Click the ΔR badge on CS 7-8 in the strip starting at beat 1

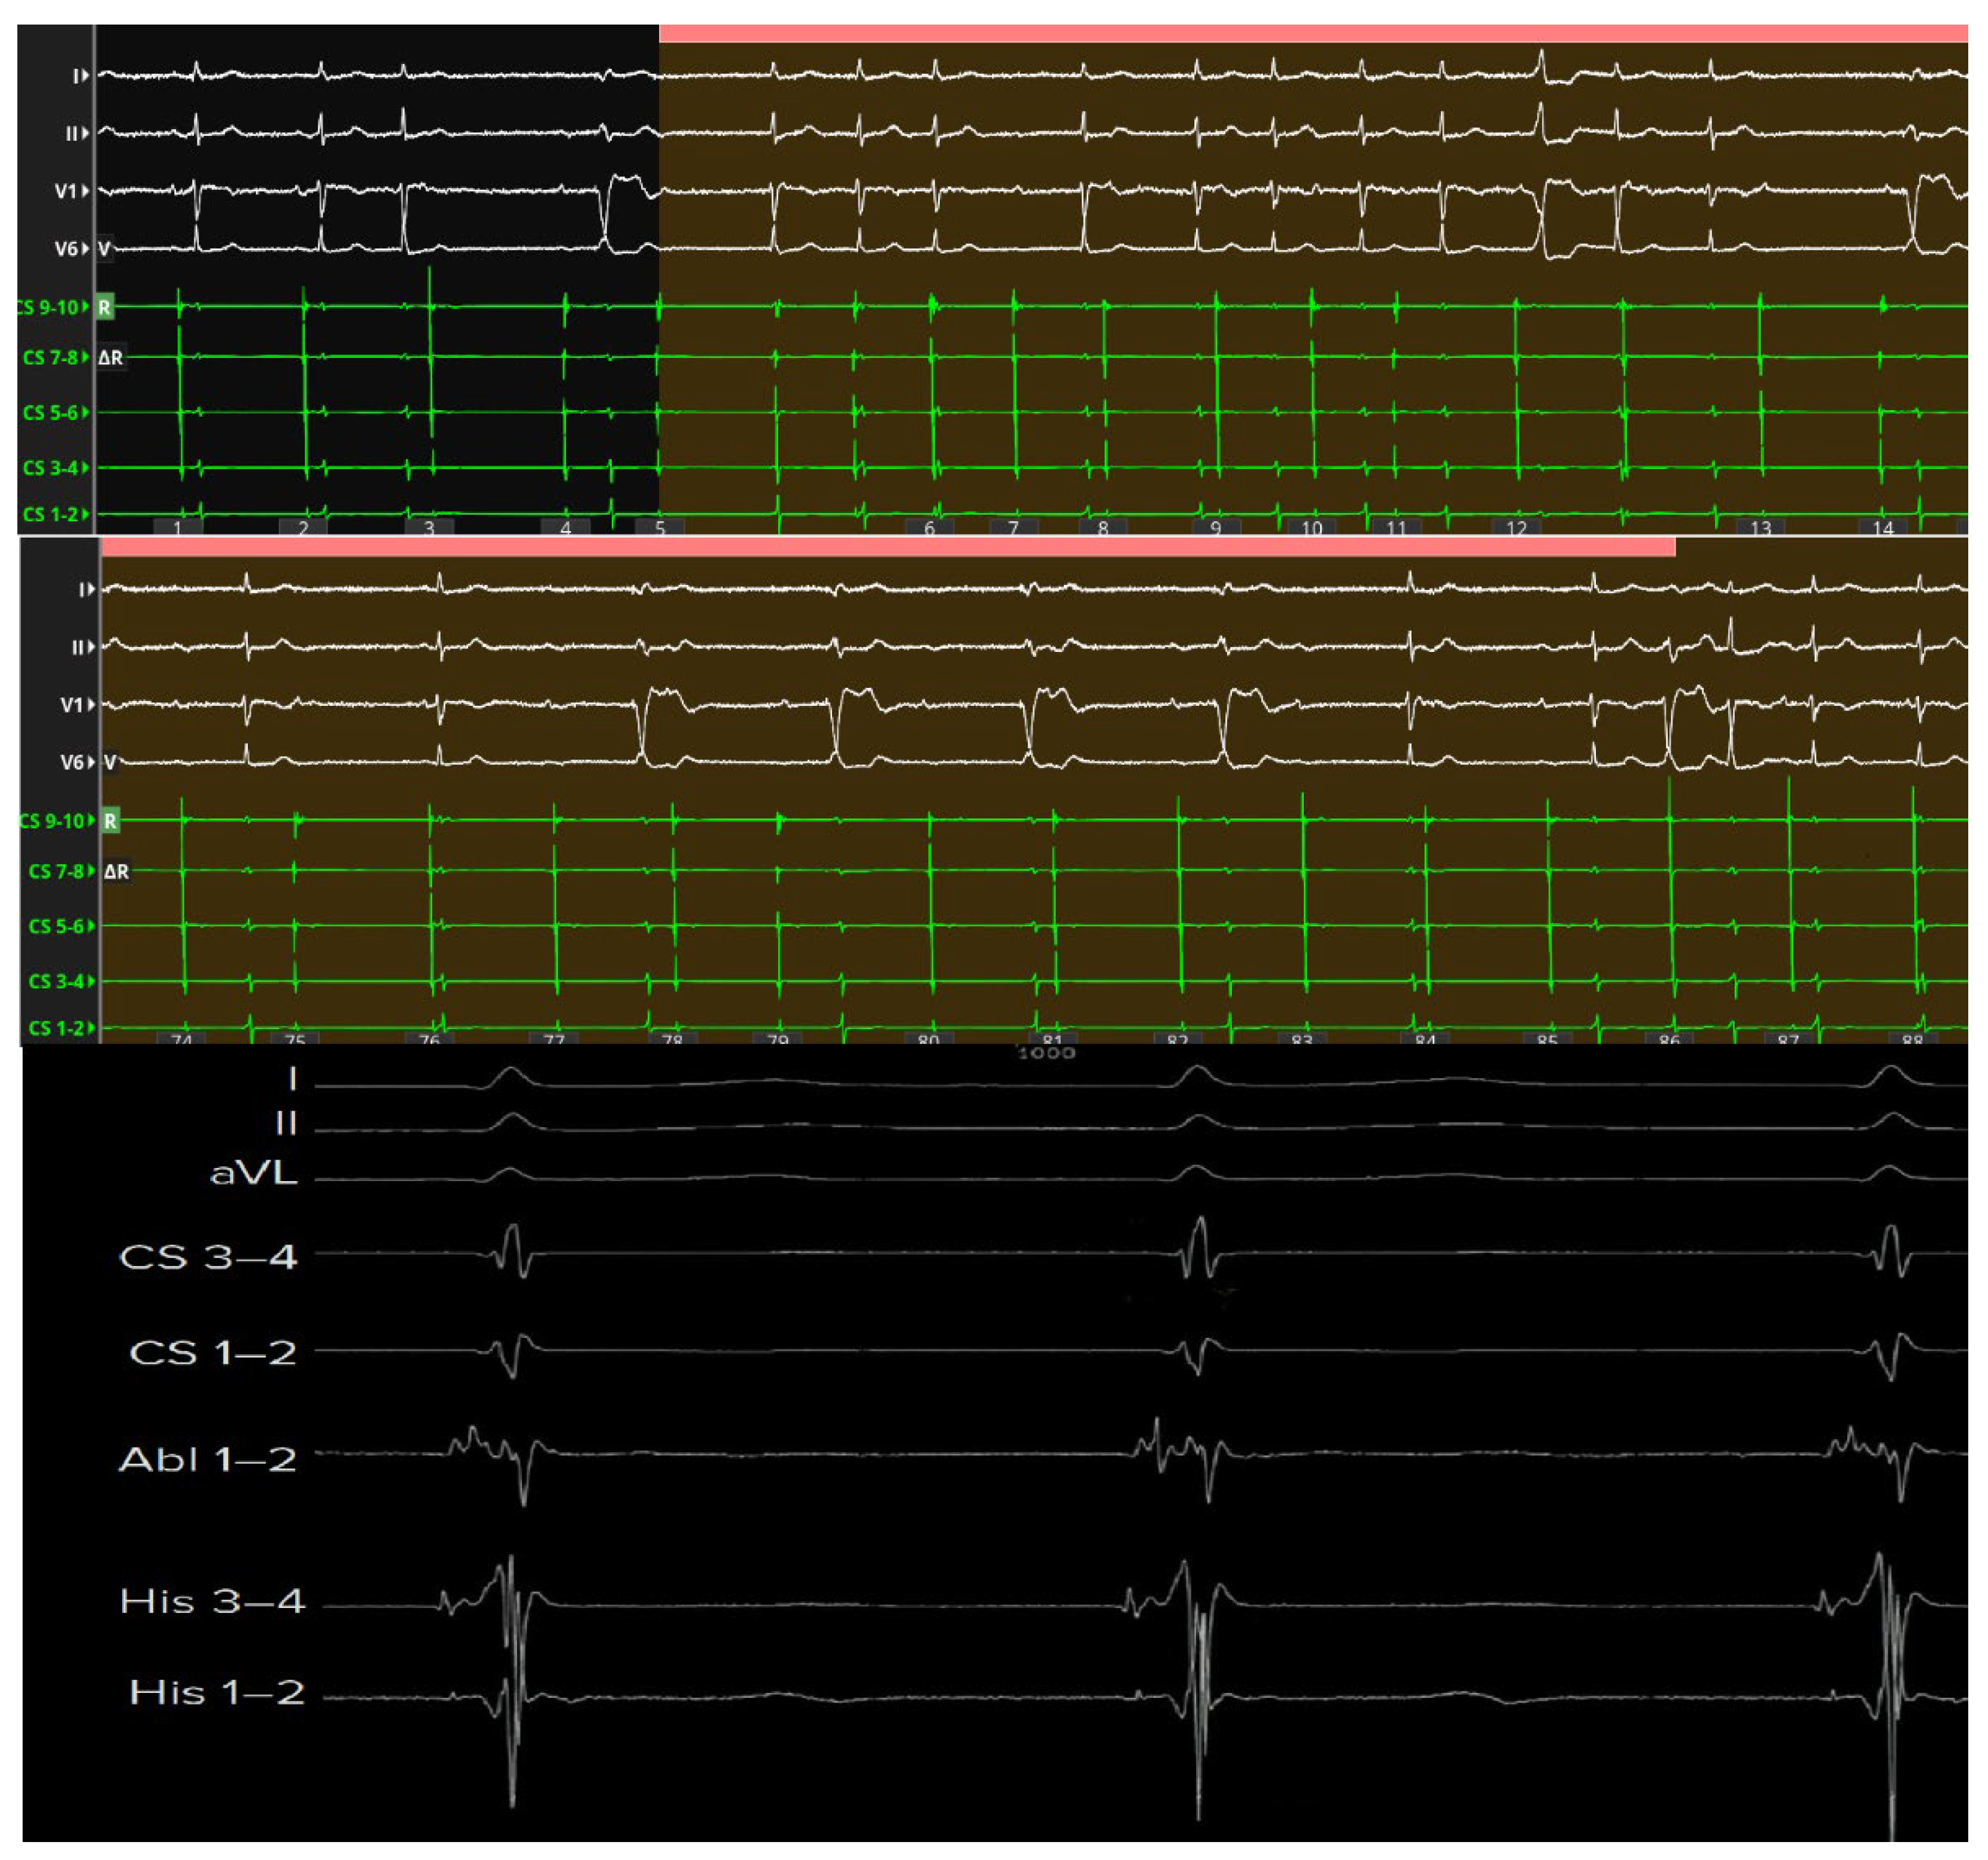click(x=110, y=358)
